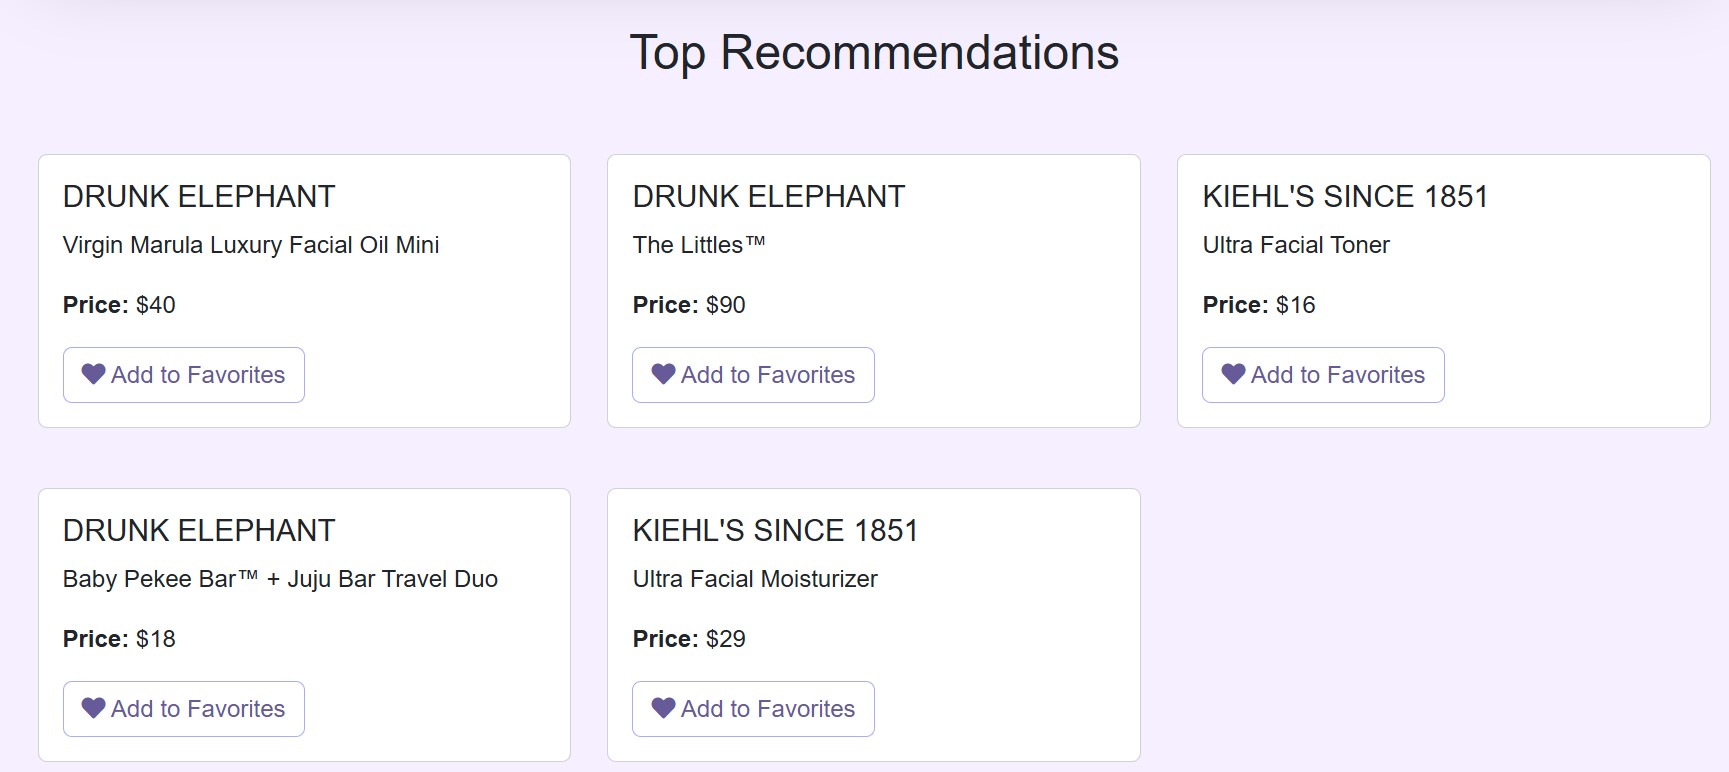Screen dimensions: 1729x772
Task: Click the Virgin Marula Luxury Facial Oil Mini name
Action: tap(251, 245)
